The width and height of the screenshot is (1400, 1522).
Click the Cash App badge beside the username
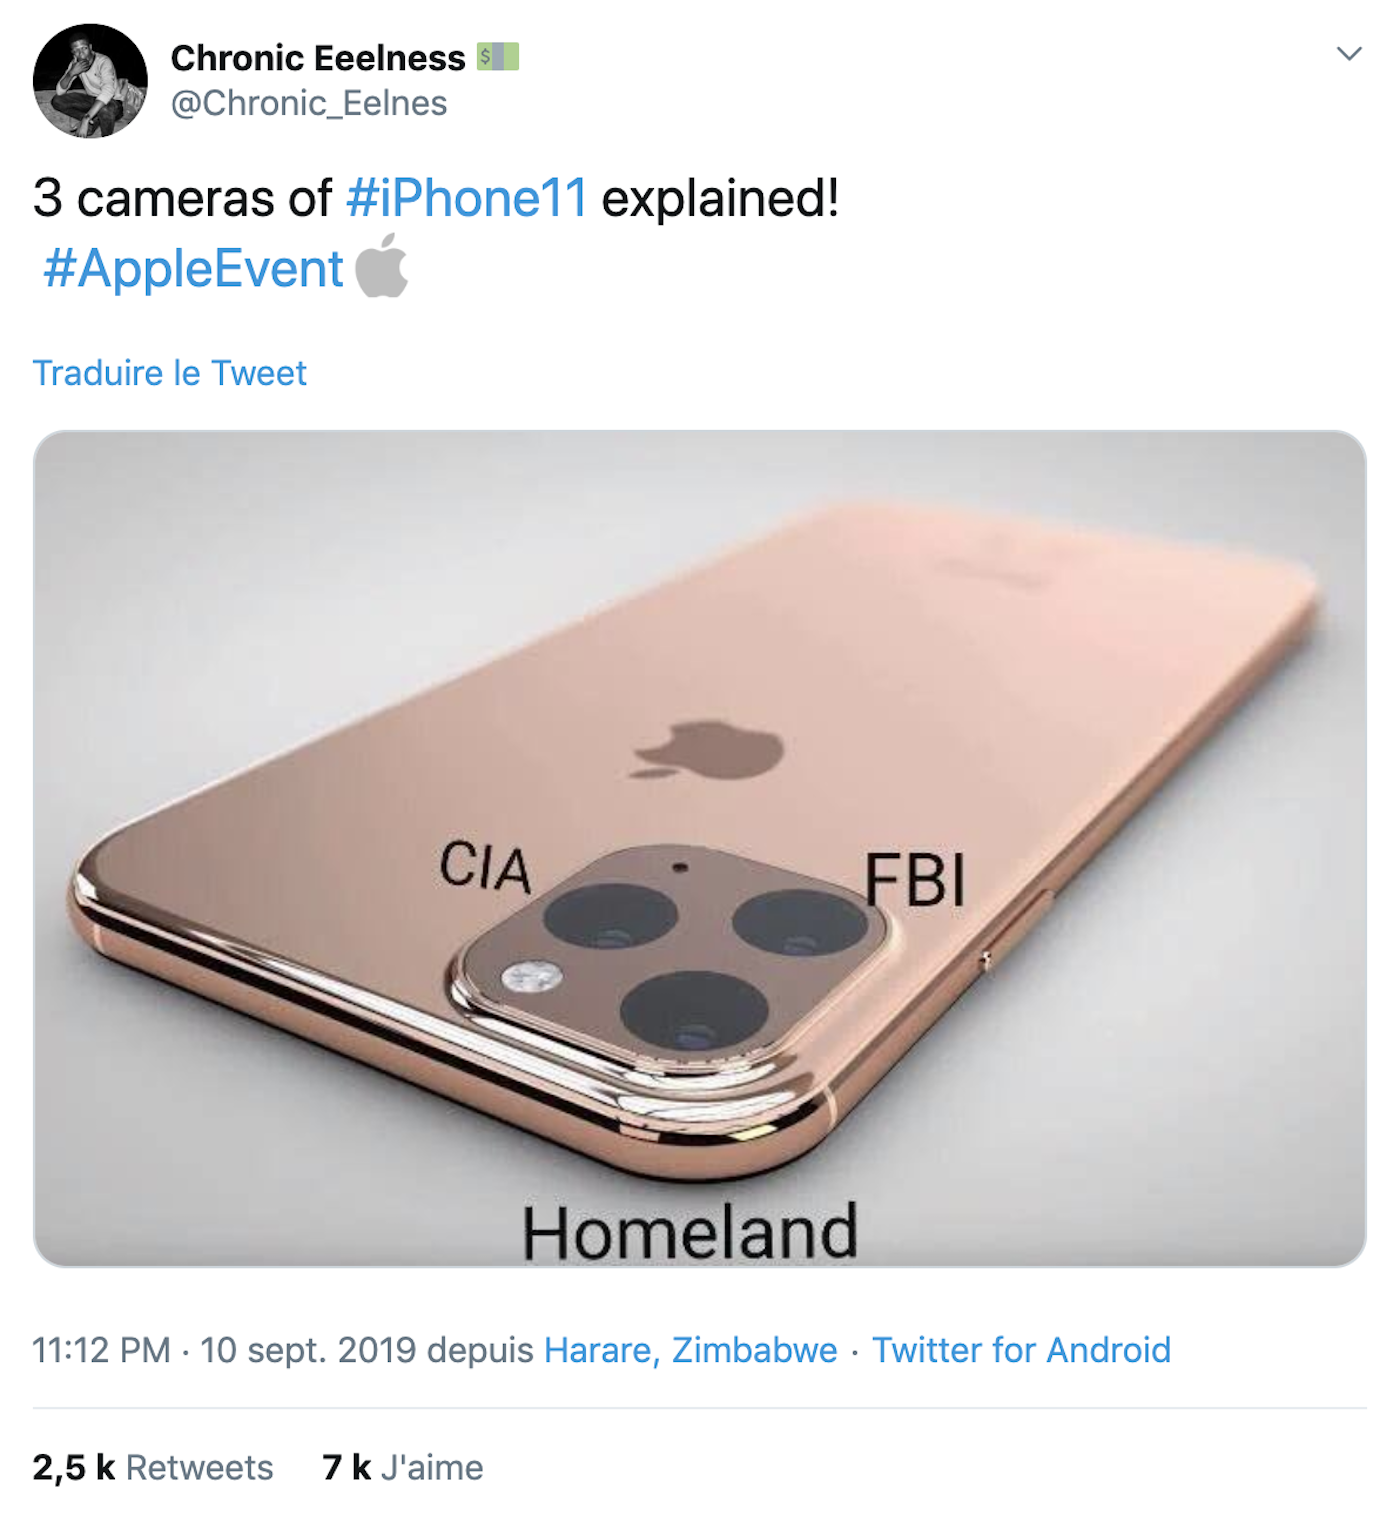pyautogui.click(x=499, y=57)
